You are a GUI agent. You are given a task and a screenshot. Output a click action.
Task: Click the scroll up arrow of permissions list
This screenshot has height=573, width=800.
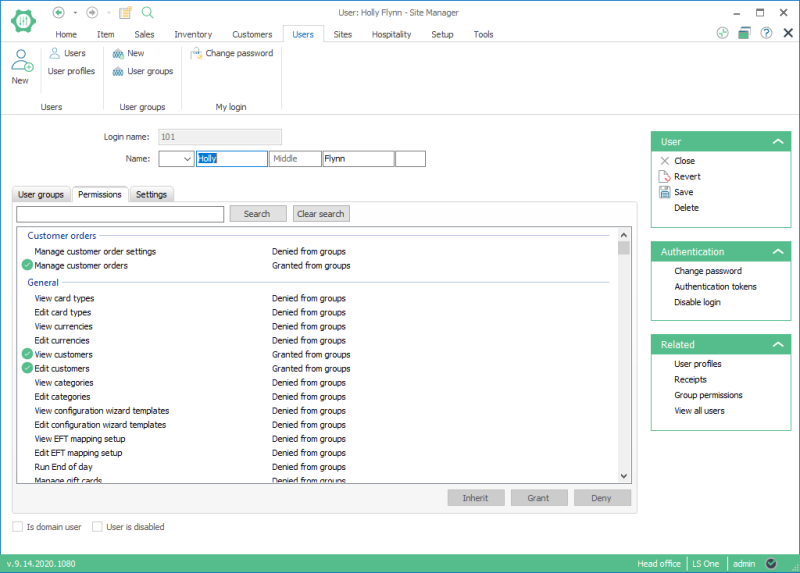[623, 235]
